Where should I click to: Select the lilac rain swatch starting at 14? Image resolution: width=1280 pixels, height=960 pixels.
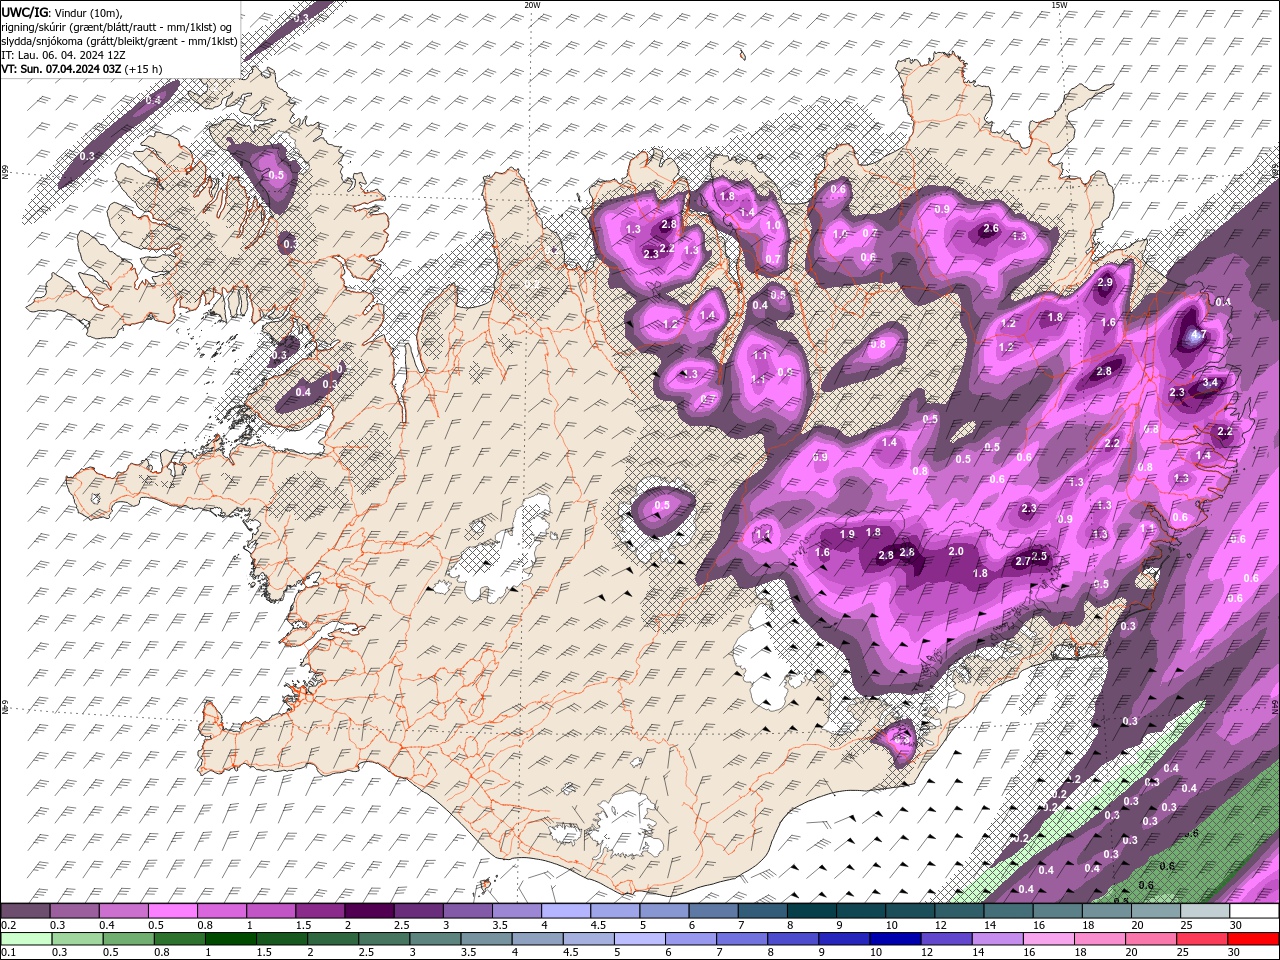pyautogui.click(x=997, y=938)
